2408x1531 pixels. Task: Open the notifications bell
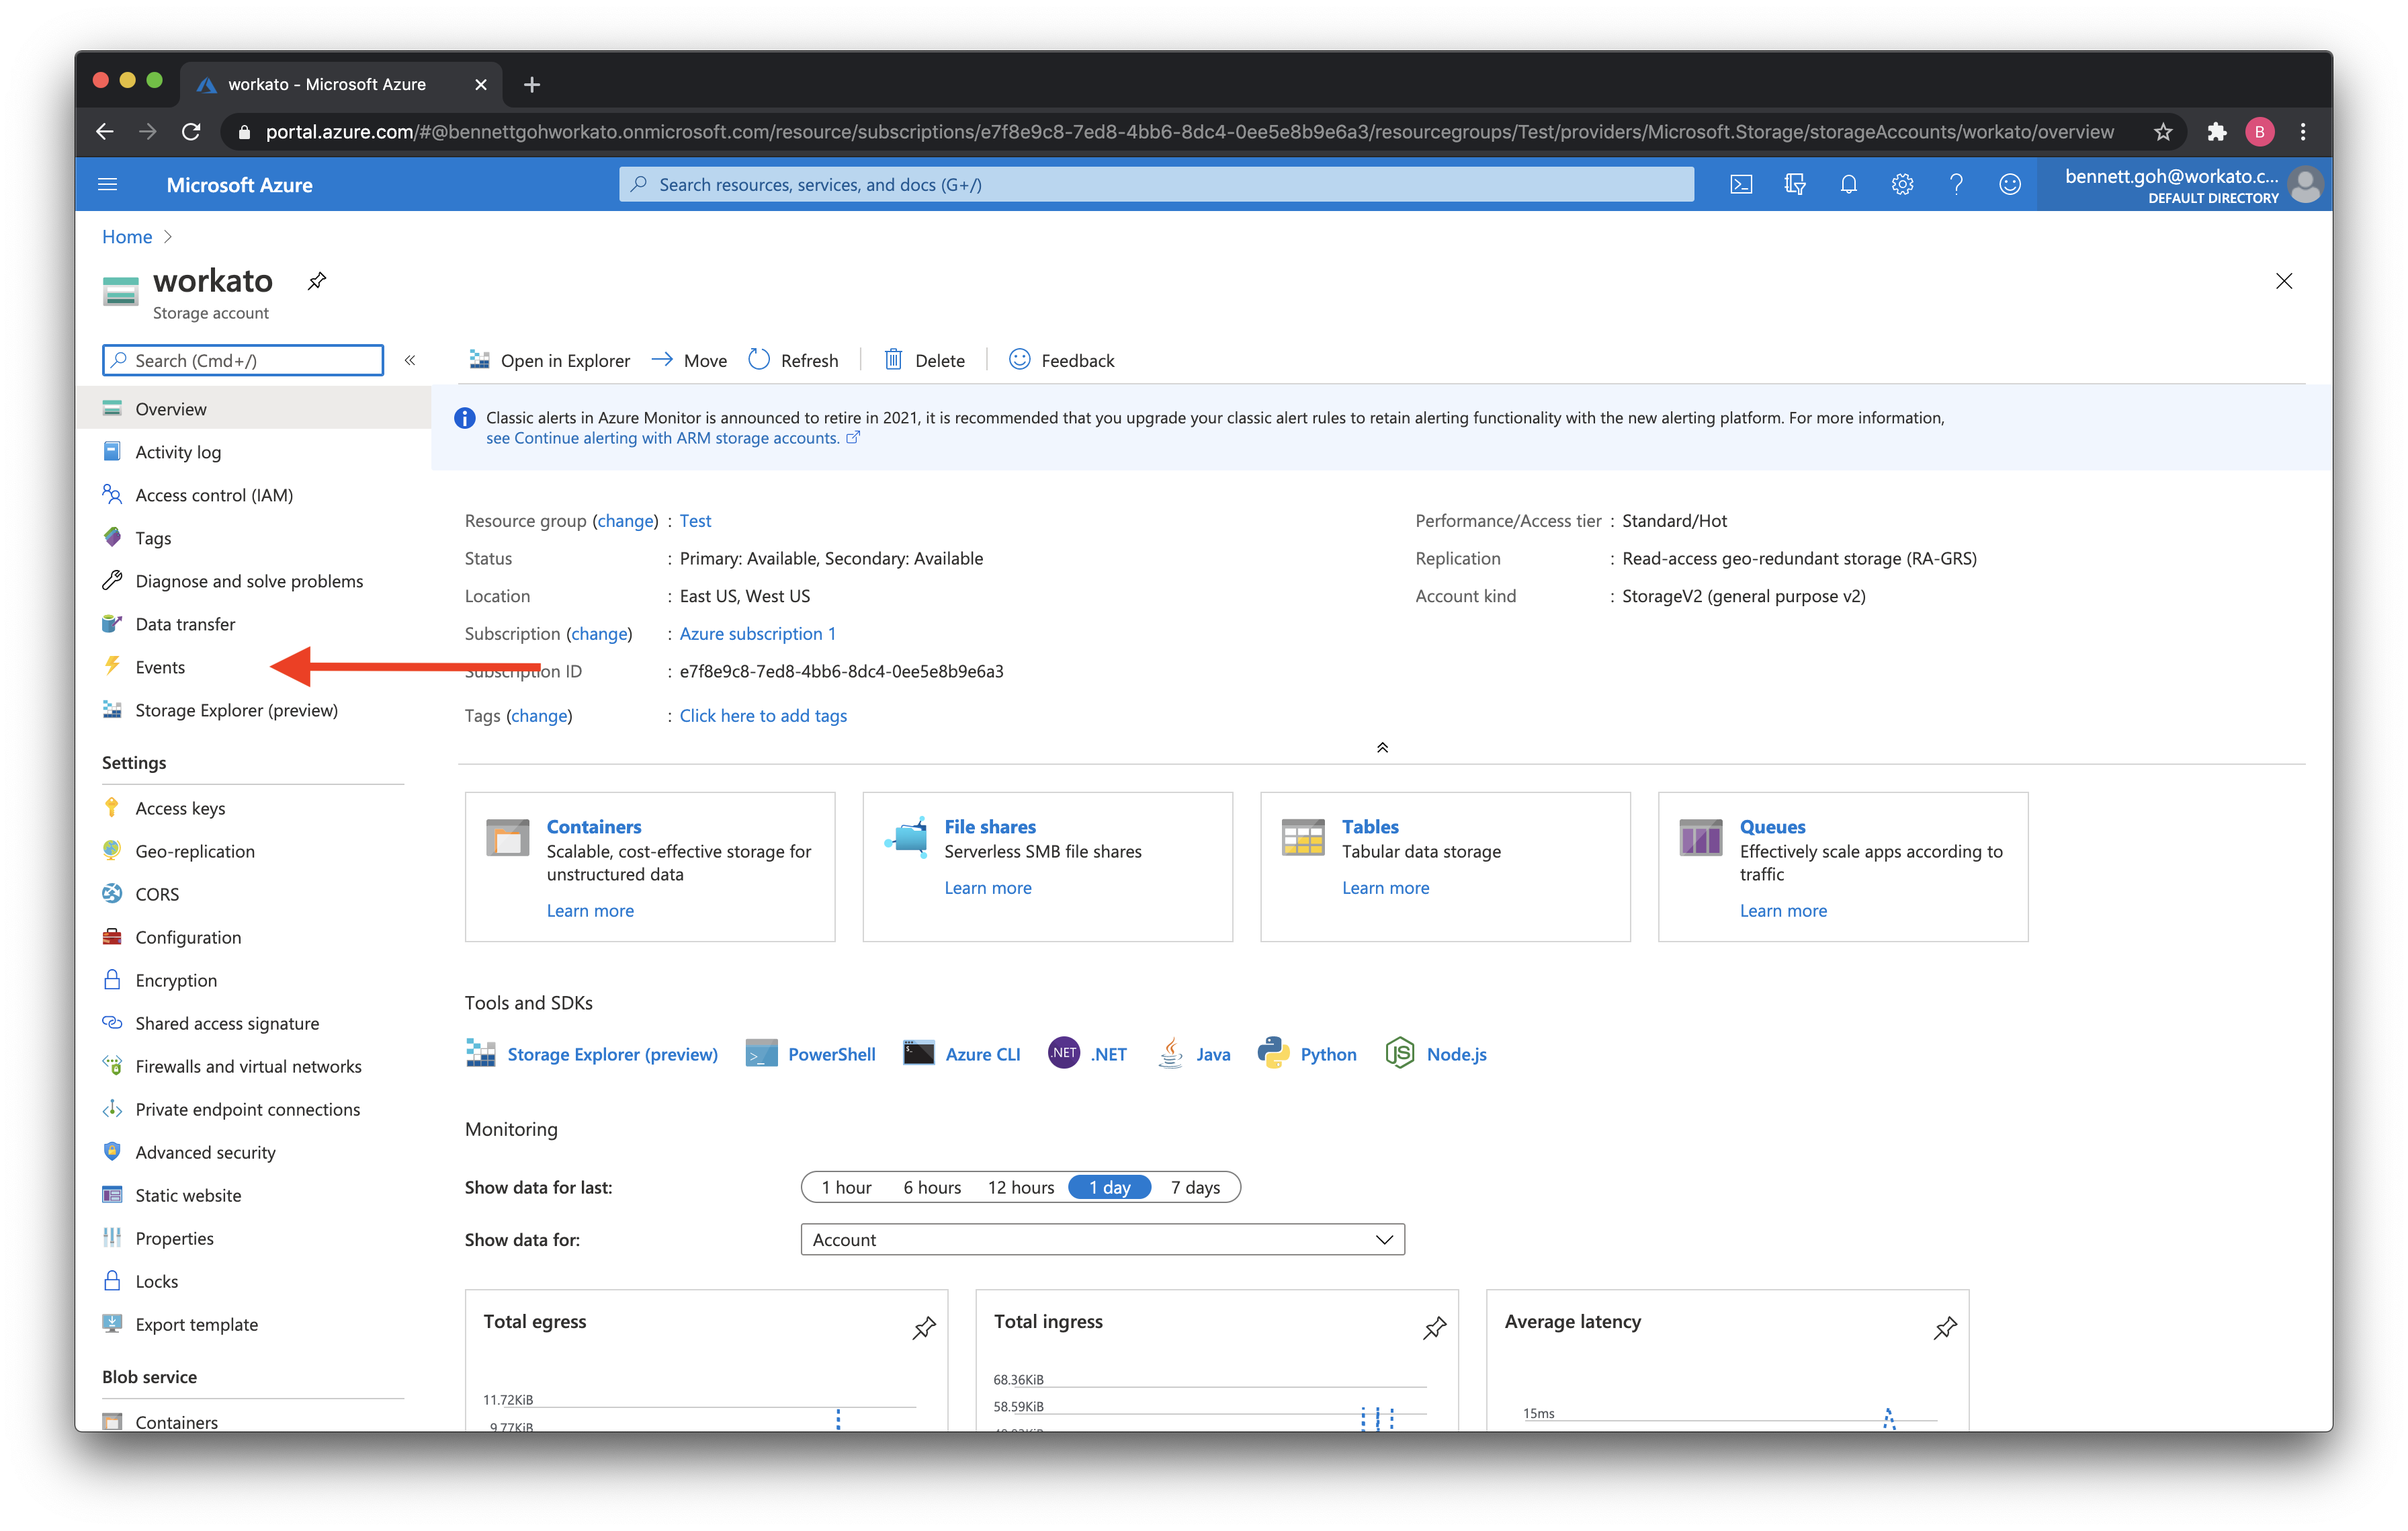[x=1848, y=184]
